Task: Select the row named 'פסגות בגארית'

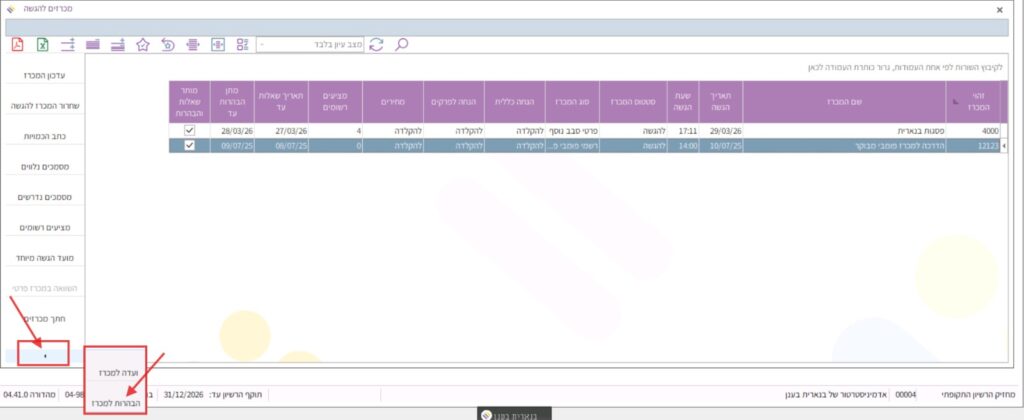Action: pos(842,131)
